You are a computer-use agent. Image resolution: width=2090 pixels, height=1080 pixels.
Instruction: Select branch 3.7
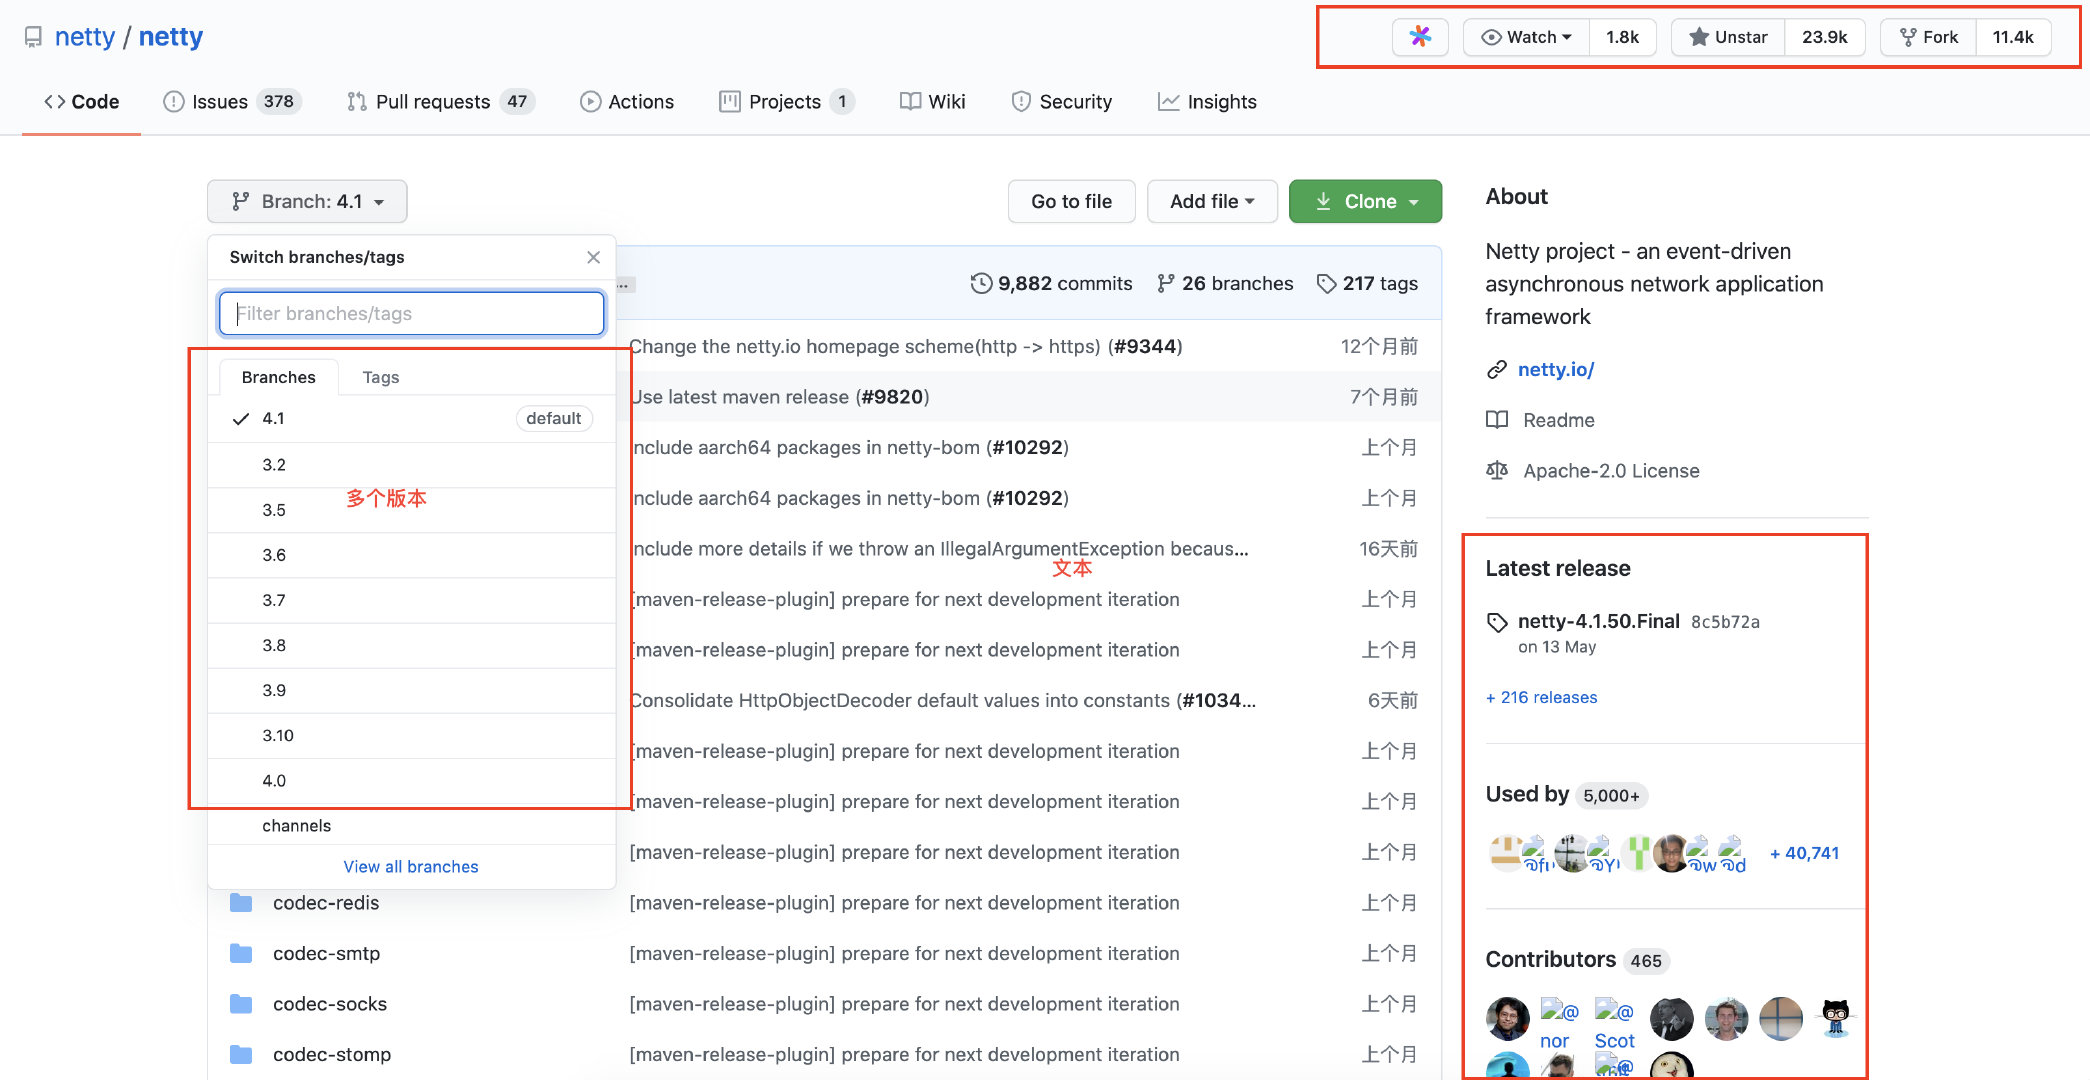coord(412,600)
